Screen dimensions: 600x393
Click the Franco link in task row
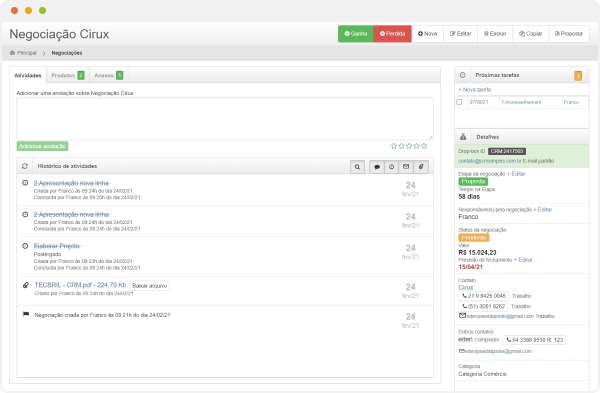pos(571,102)
